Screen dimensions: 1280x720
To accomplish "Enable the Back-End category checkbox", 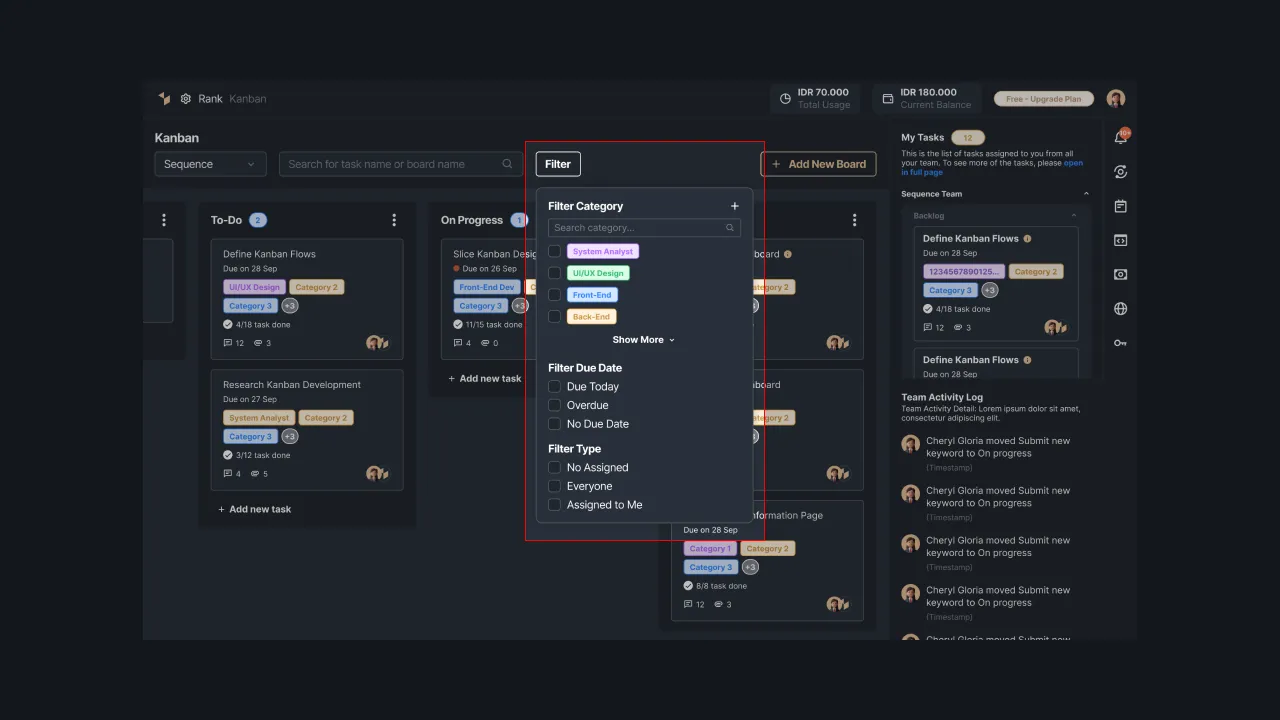I will click(x=554, y=317).
